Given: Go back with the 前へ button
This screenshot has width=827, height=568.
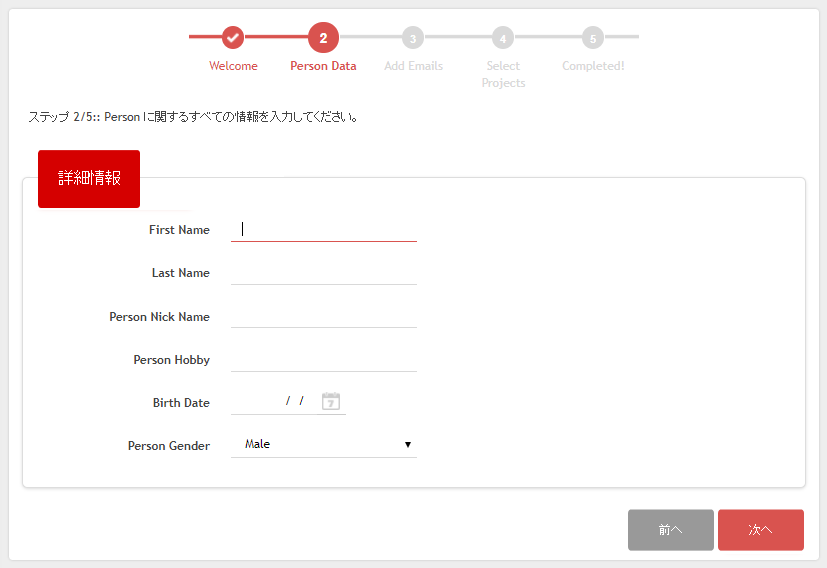Looking at the screenshot, I should pos(671,530).
